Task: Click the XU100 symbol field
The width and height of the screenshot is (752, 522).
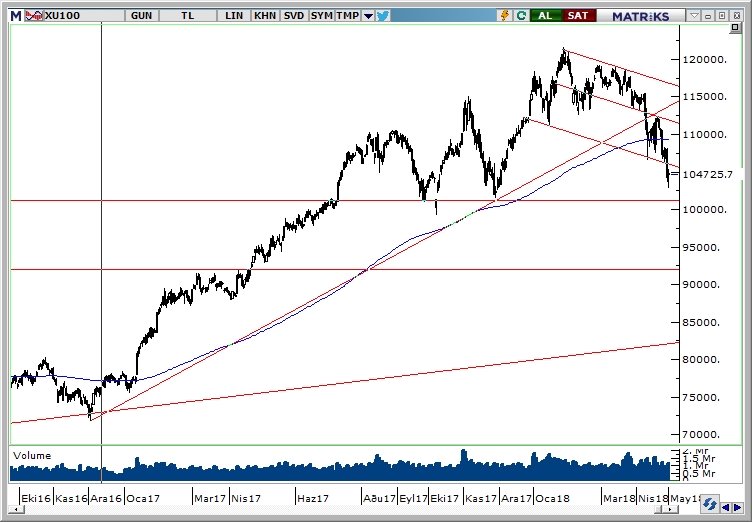Action: pos(84,16)
